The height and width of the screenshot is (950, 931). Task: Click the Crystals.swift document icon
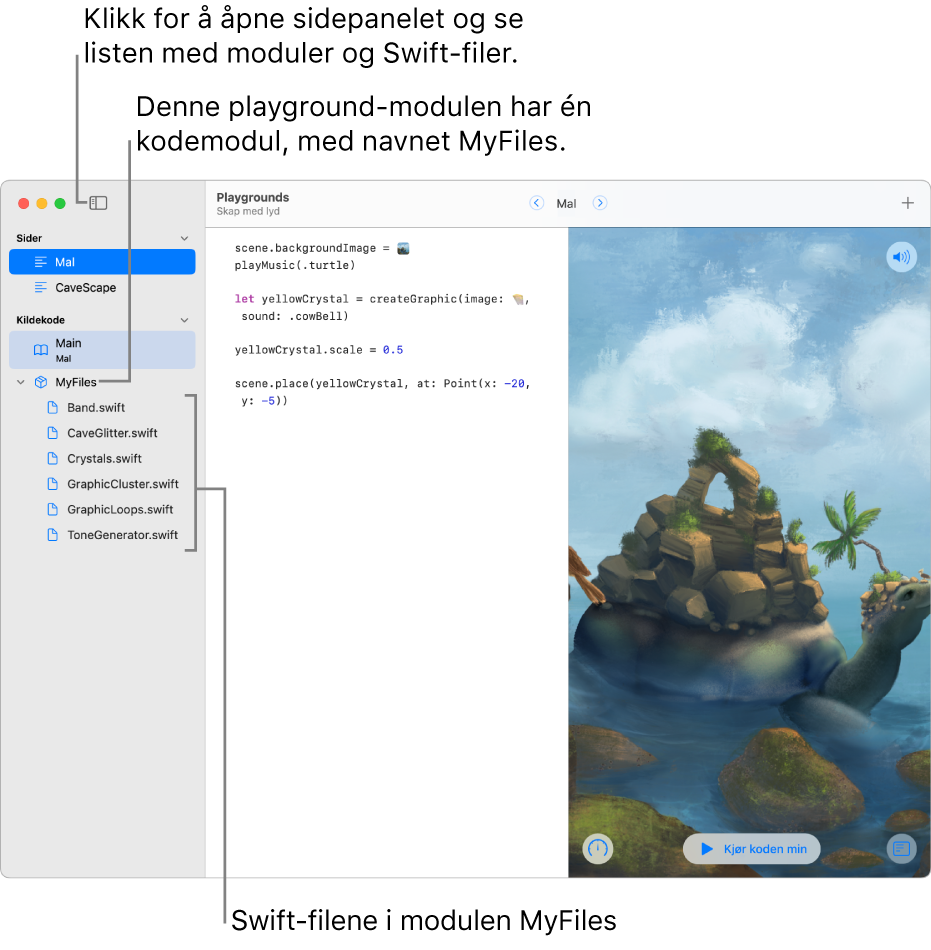pos(53,458)
